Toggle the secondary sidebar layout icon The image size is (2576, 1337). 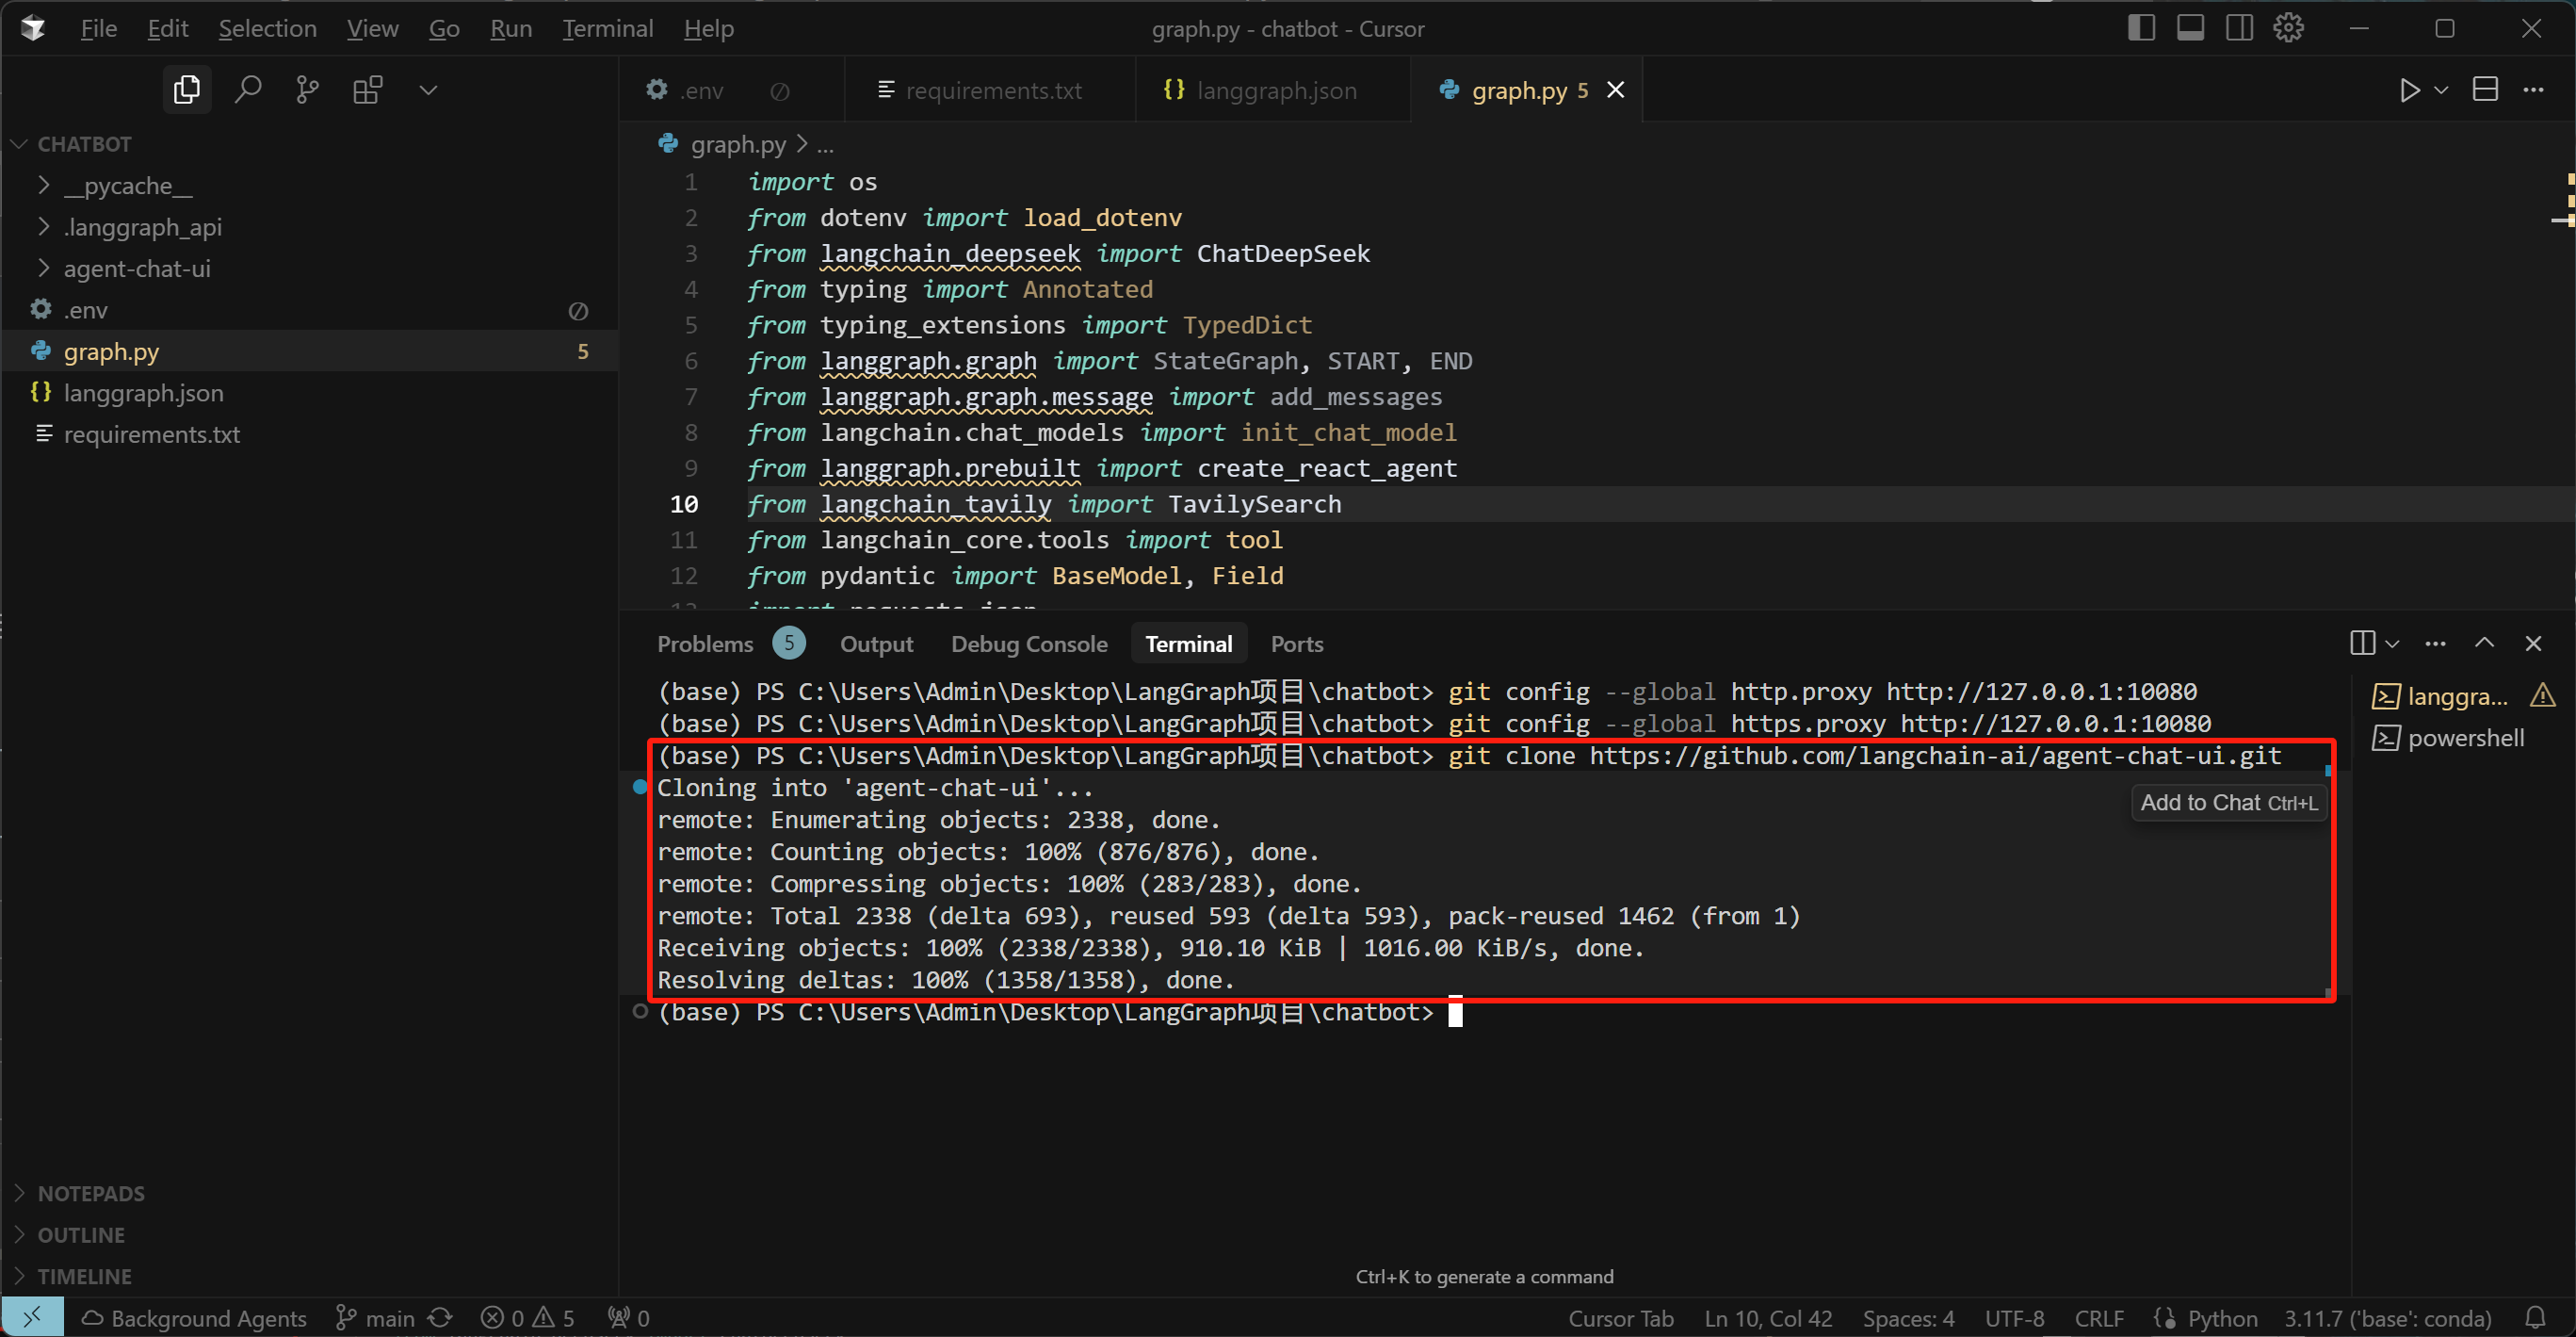pyautogui.click(x=2239, y=28)
